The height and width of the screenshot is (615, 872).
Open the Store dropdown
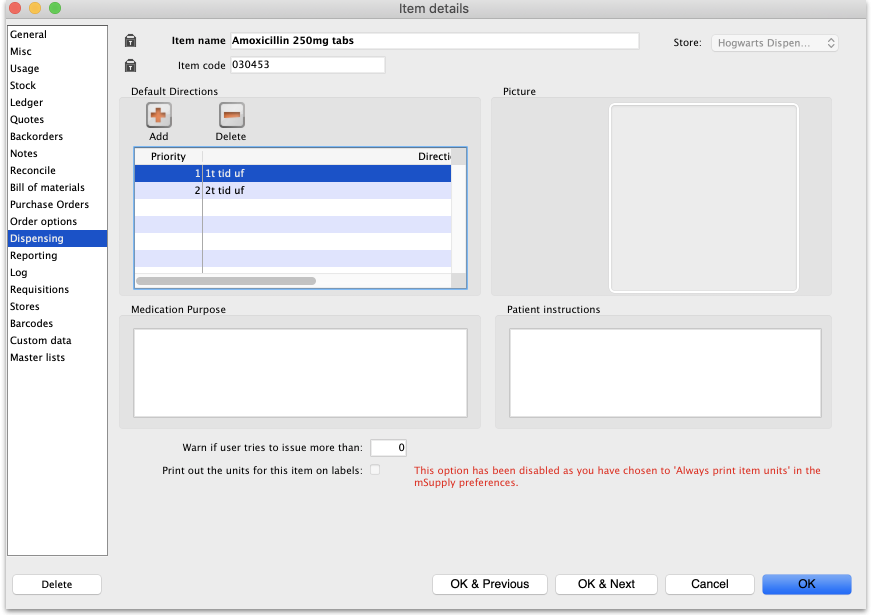[x=775, y=43]
